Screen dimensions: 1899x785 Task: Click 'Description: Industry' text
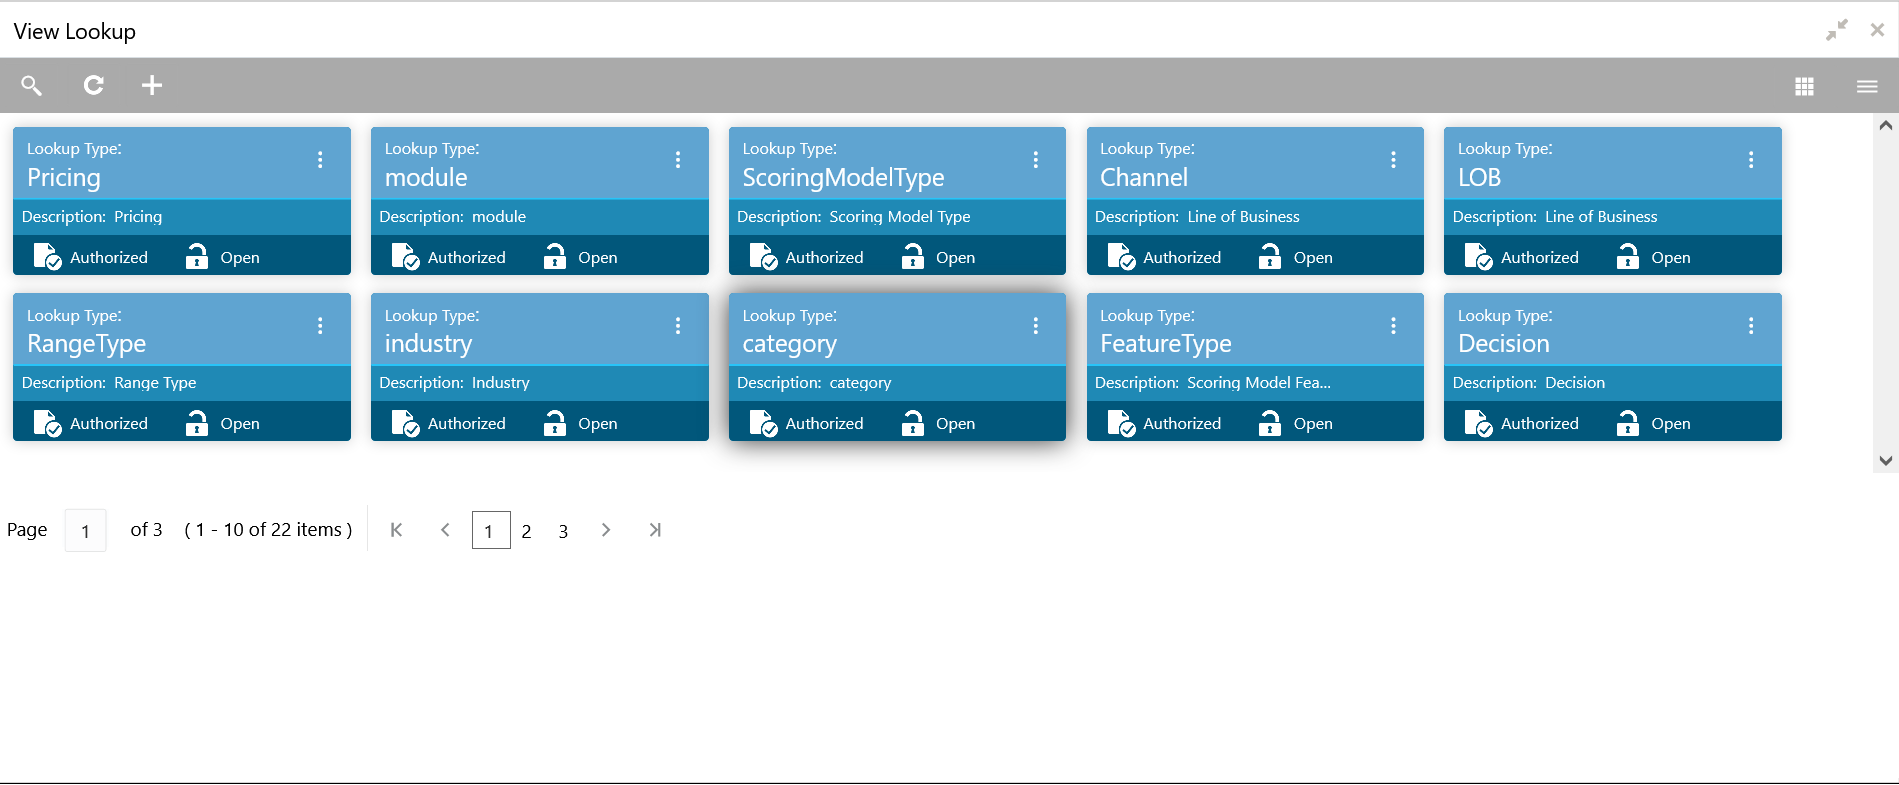coord(454,383)
